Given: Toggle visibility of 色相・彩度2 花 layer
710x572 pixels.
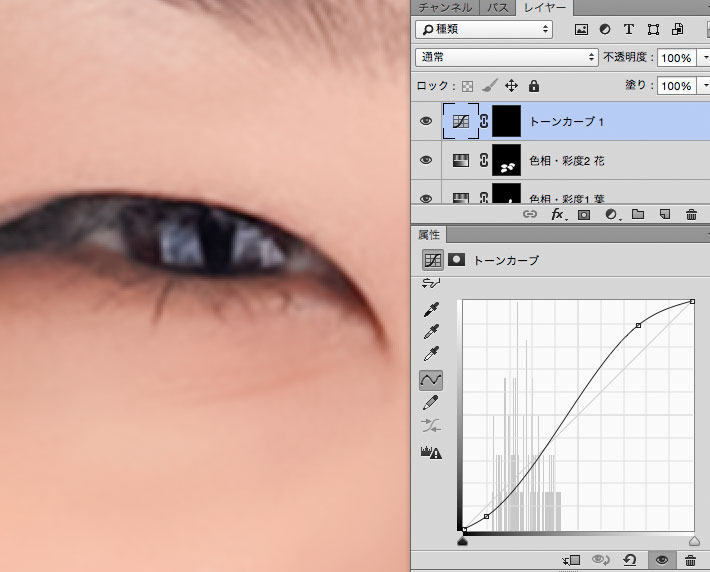Looking at the screenshot, I should pos(426,160).
